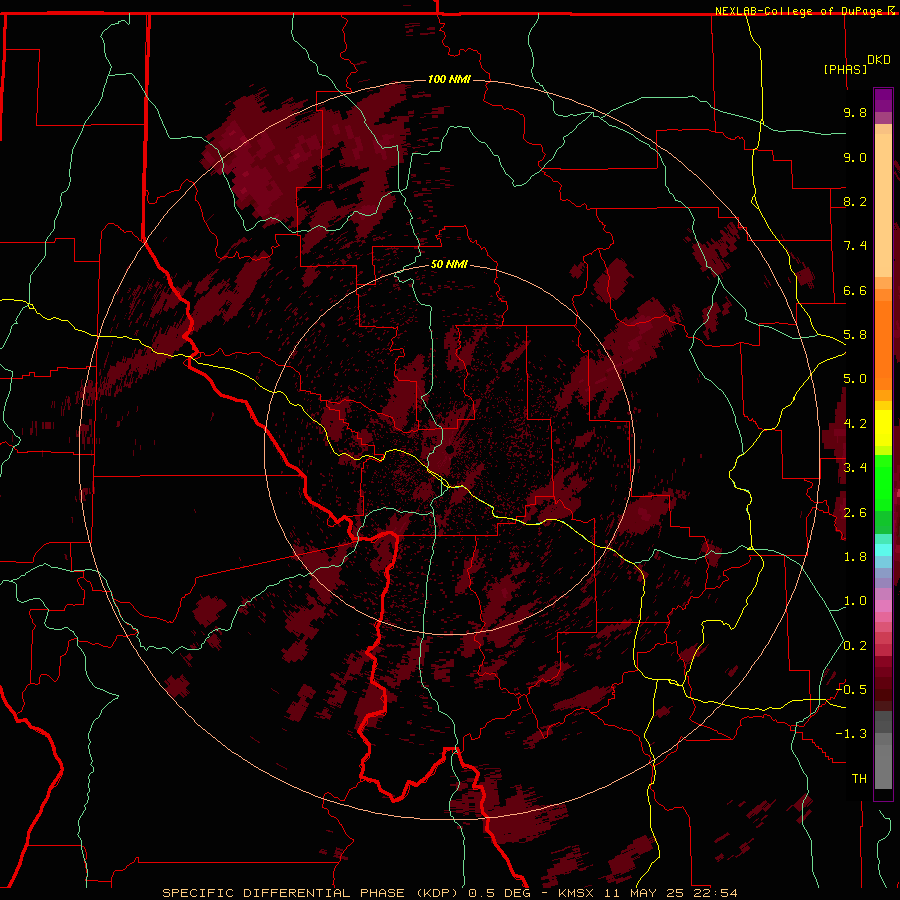Click the DKD label above the color scale
Image resolution: width=900 pixels, height=900 pixels.
(x=879, y=60)
